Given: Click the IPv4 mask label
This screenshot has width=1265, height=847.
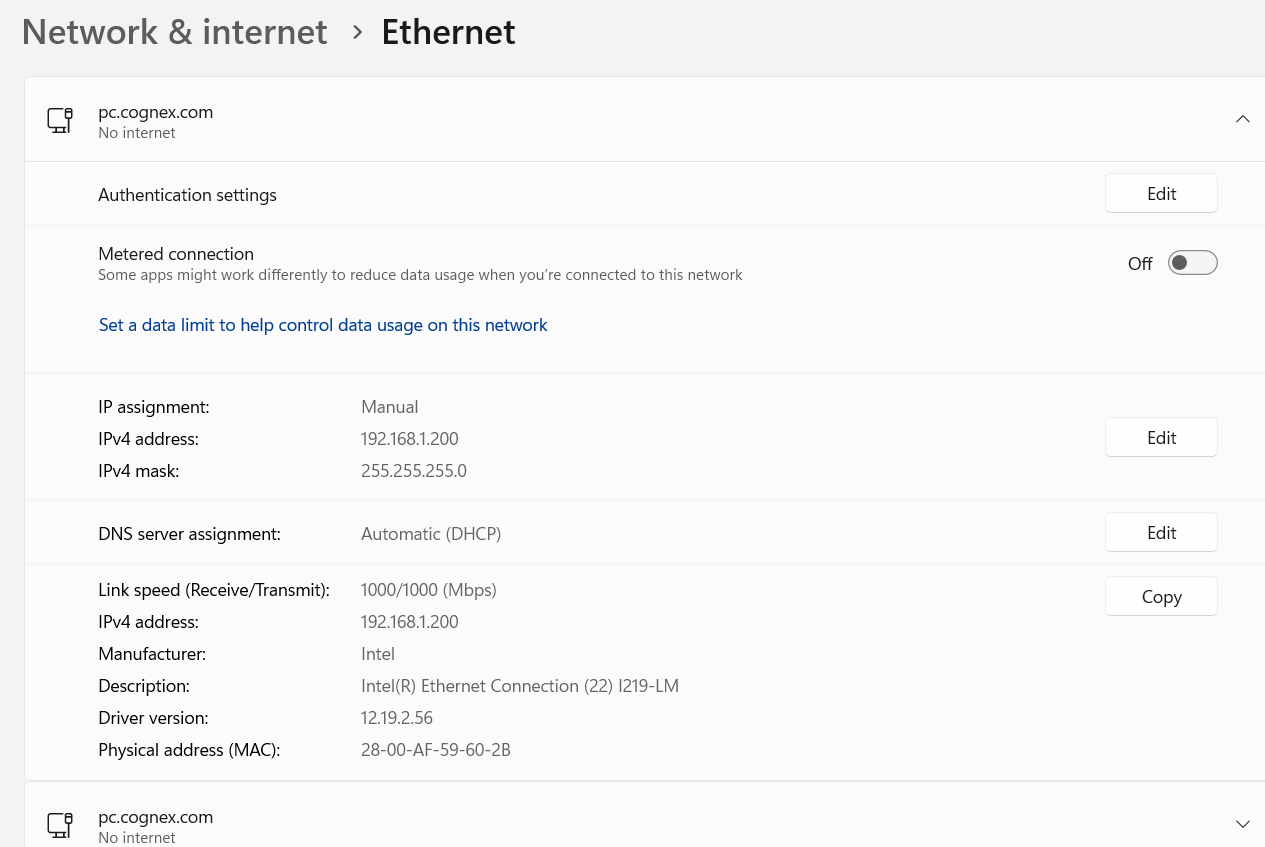Looking at the screenshot, I should tap(139, 471).
